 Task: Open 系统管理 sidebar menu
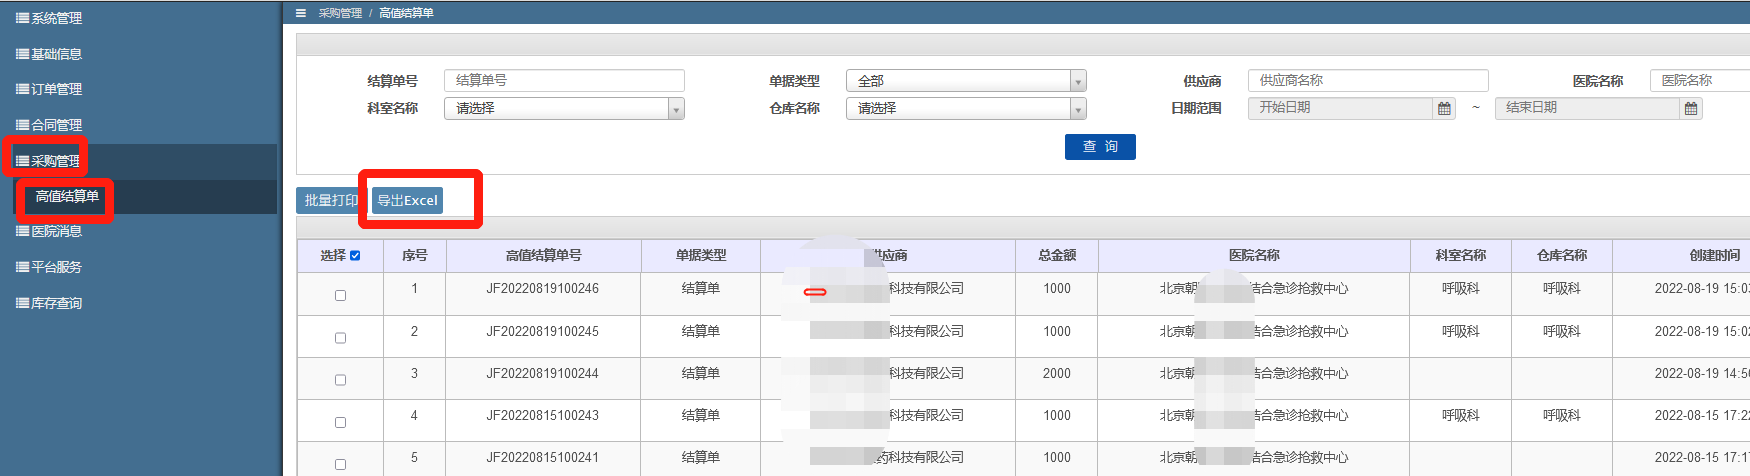[x=49, y=18]
